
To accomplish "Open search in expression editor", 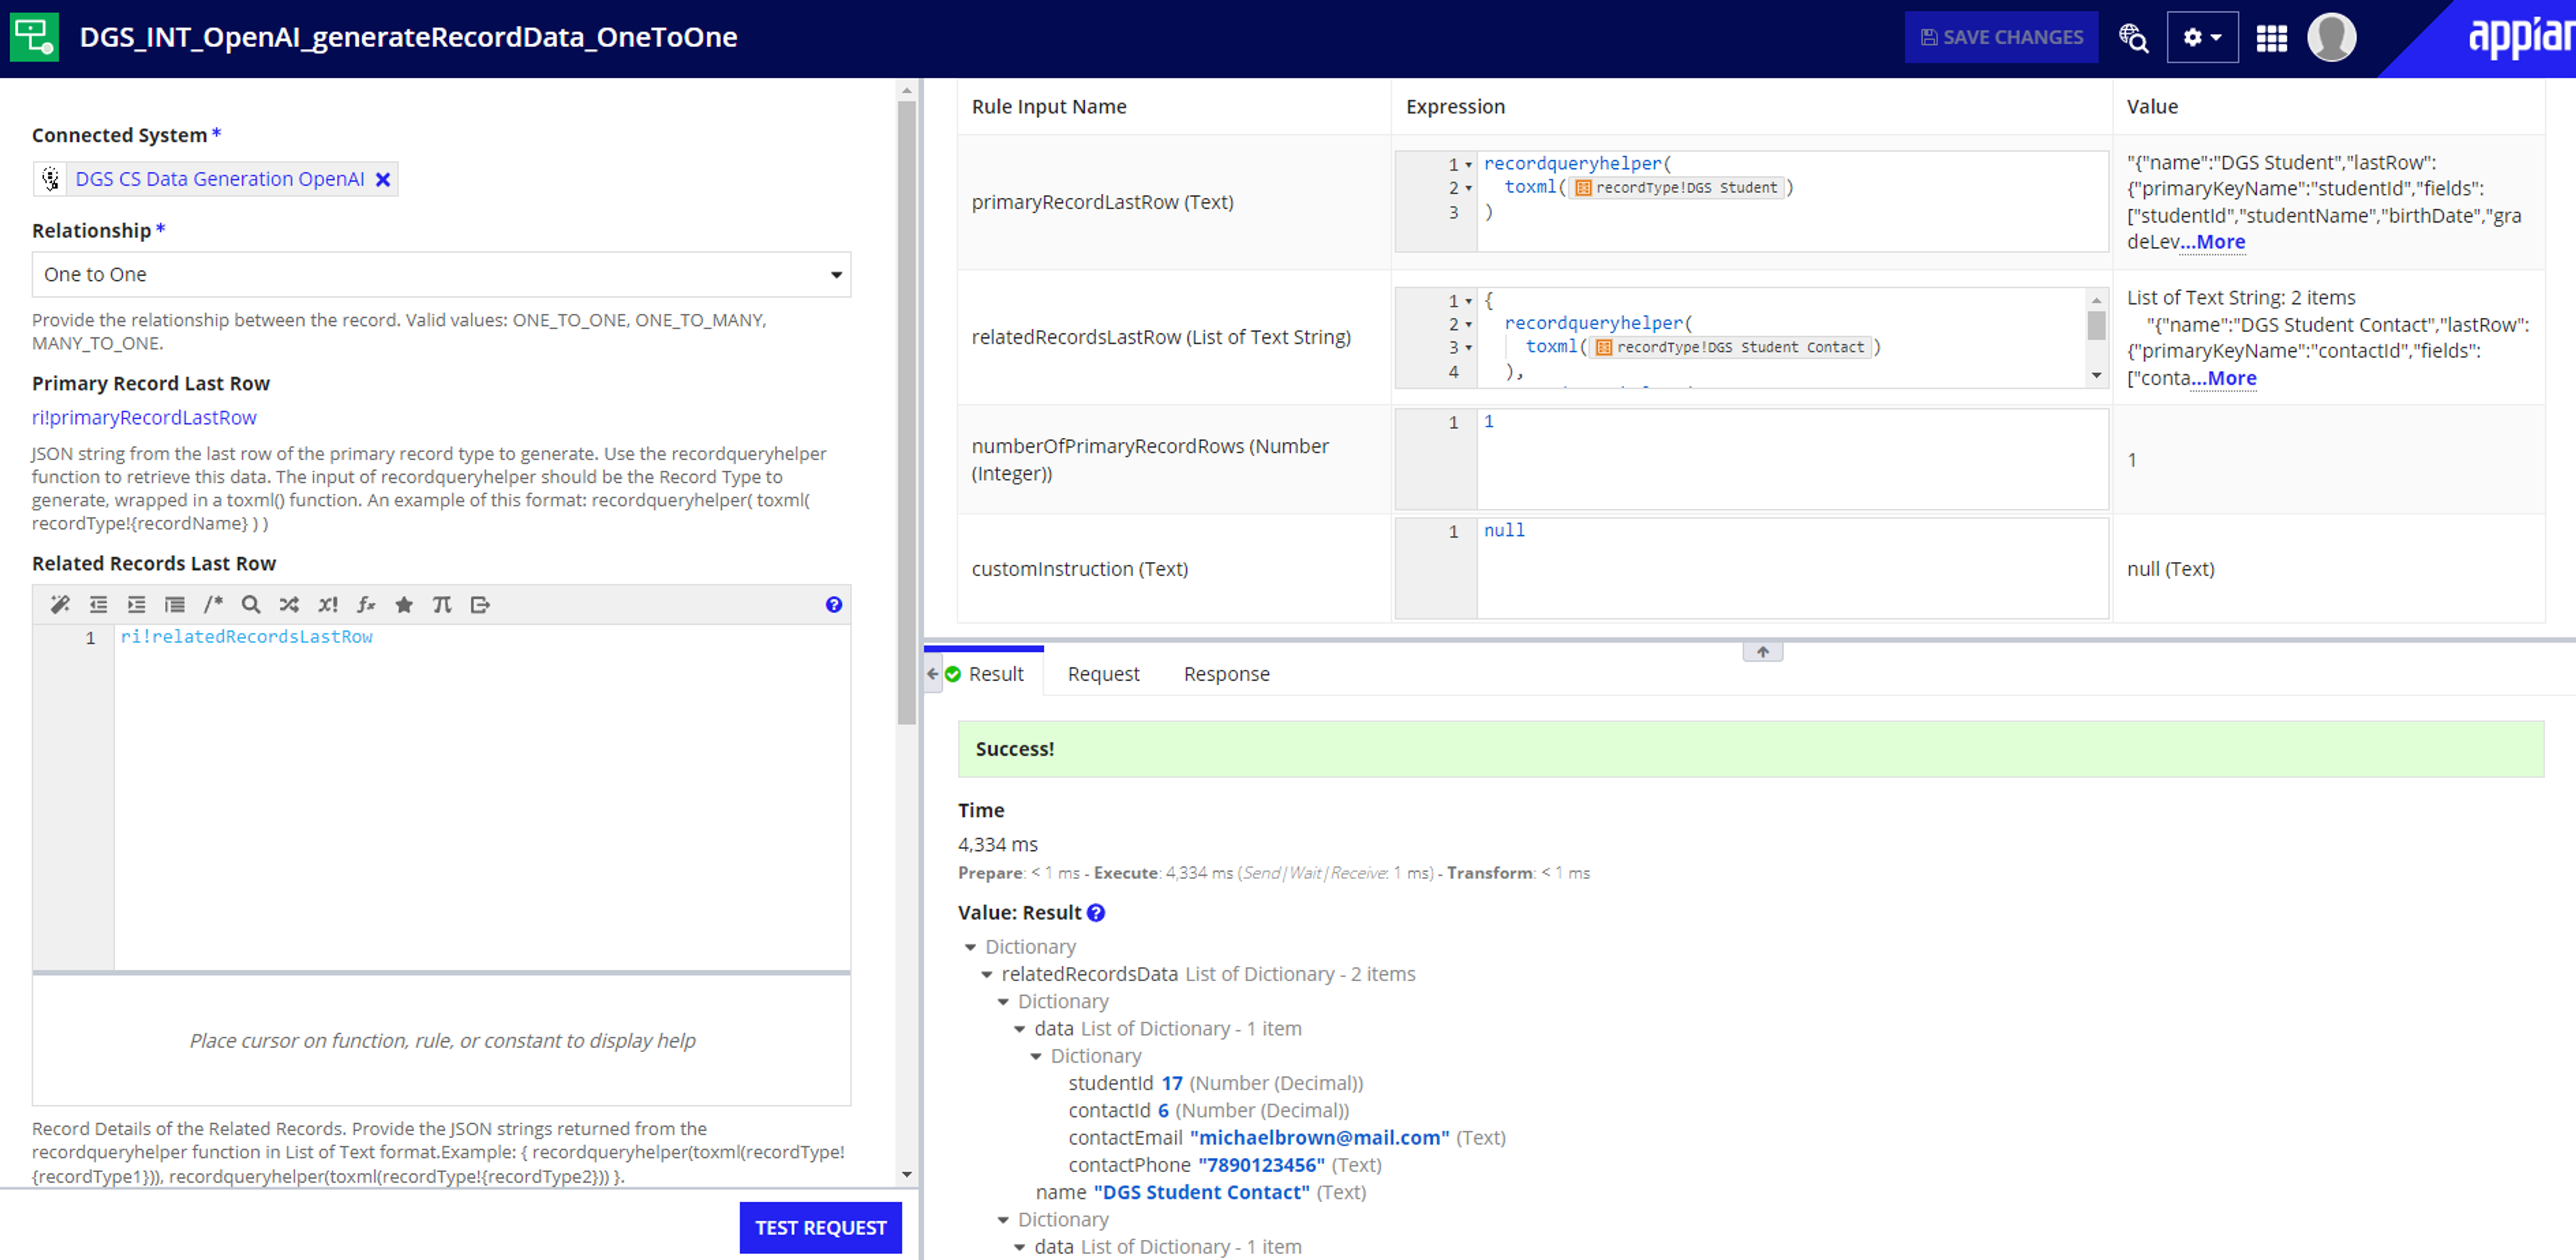I will (251, 604).
